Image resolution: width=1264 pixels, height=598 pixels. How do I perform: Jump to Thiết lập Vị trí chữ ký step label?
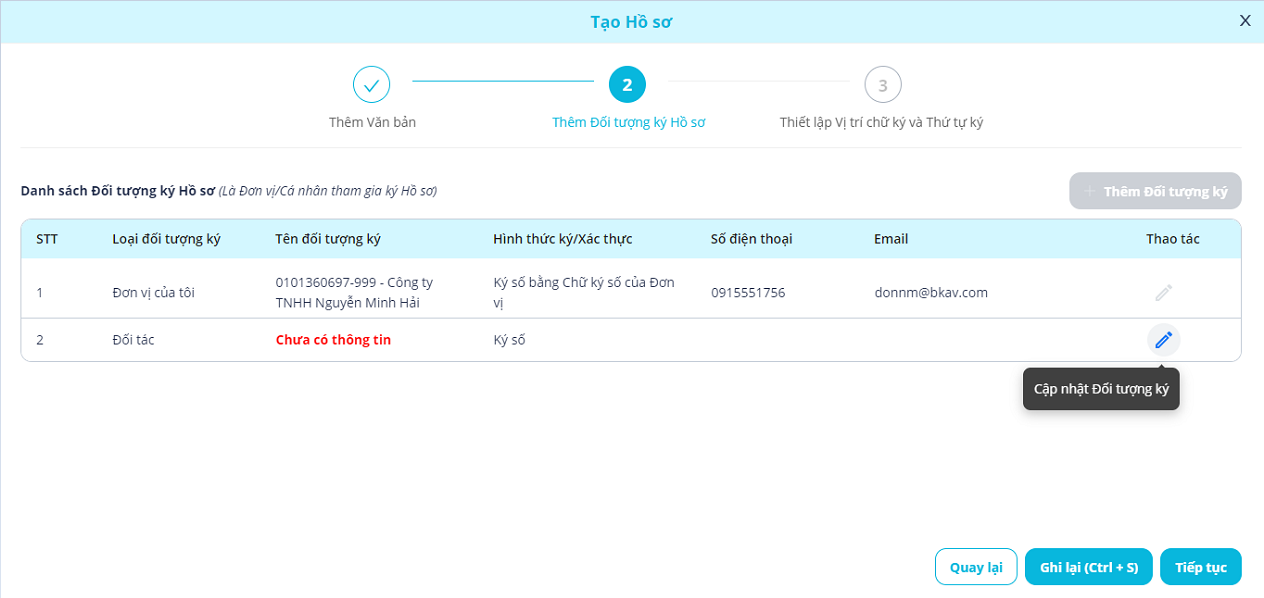coord(882,123)
